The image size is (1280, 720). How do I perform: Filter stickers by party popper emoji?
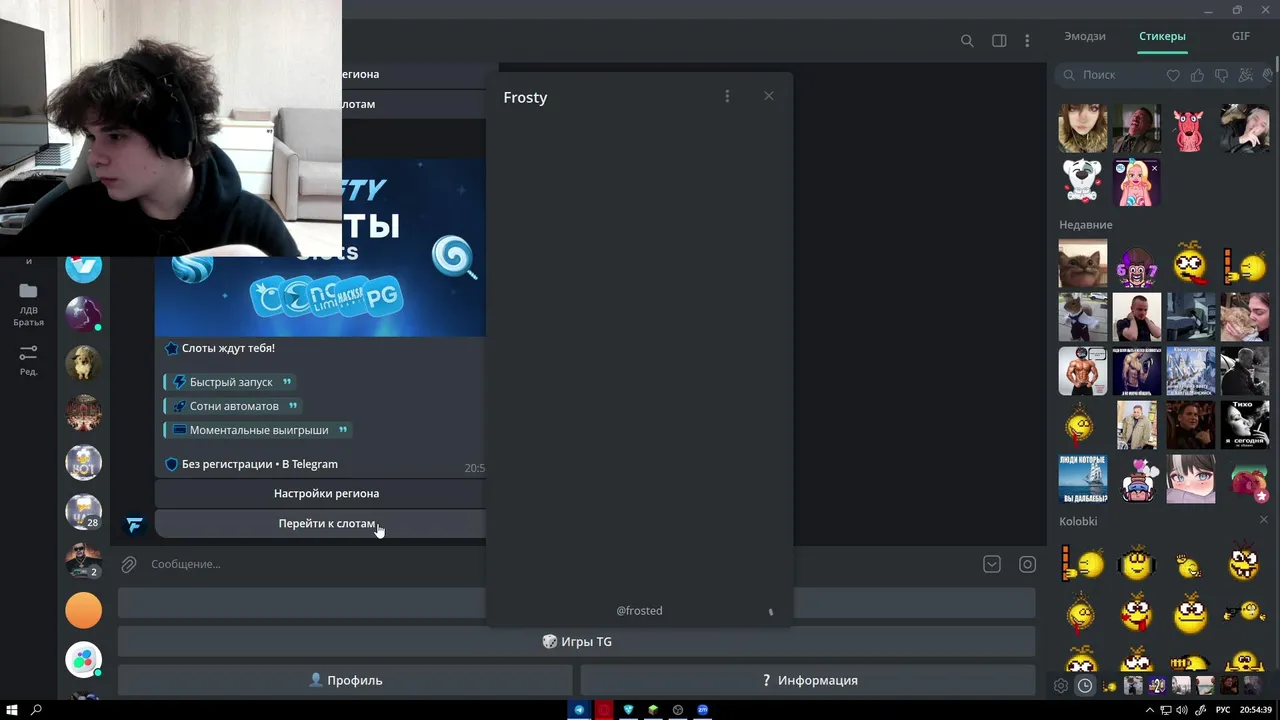[1245, 75]
